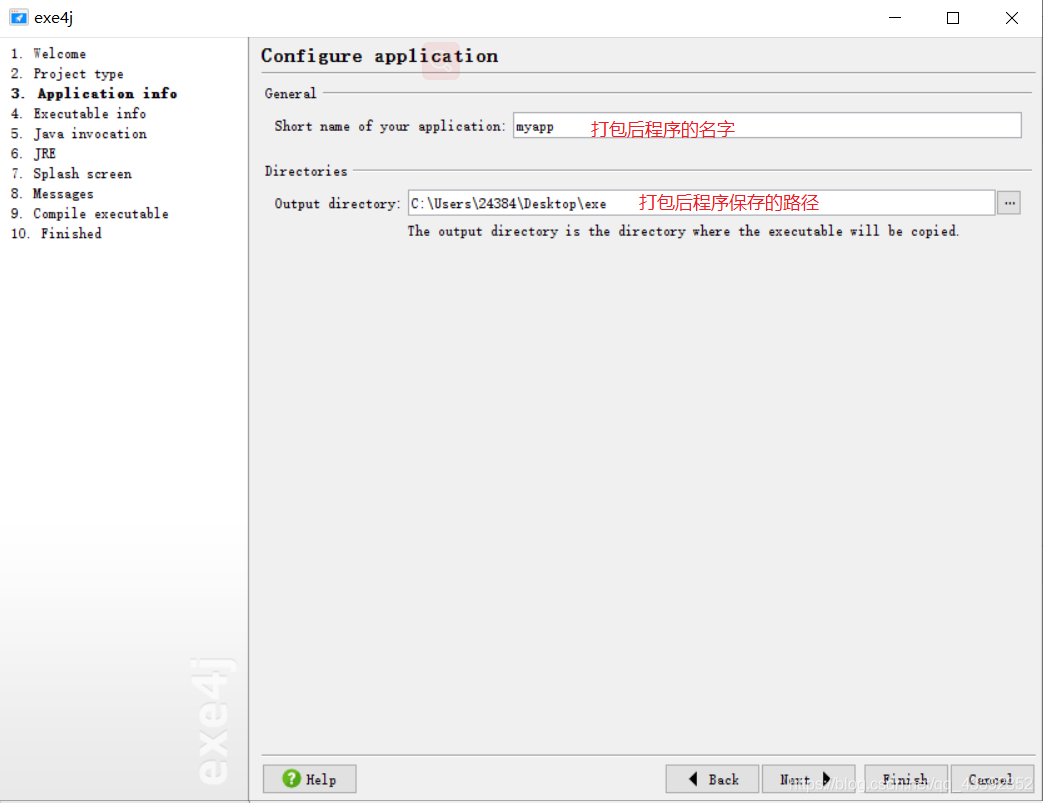This screenshot has height=803, width=1043.
Task: Click the 'Directories' section label
Action: 306,171
